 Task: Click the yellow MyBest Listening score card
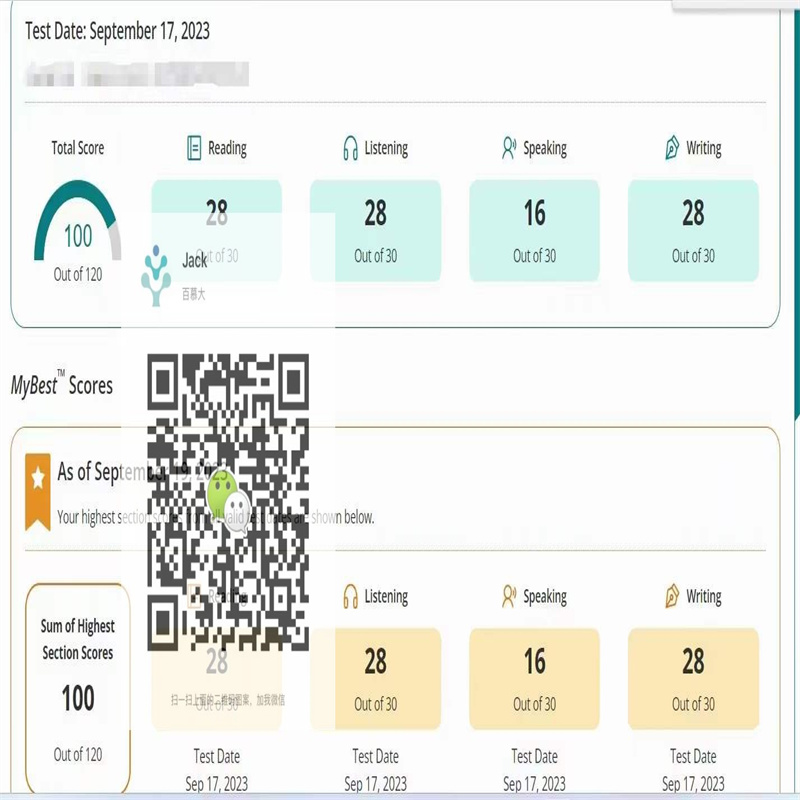click(375, 678)
